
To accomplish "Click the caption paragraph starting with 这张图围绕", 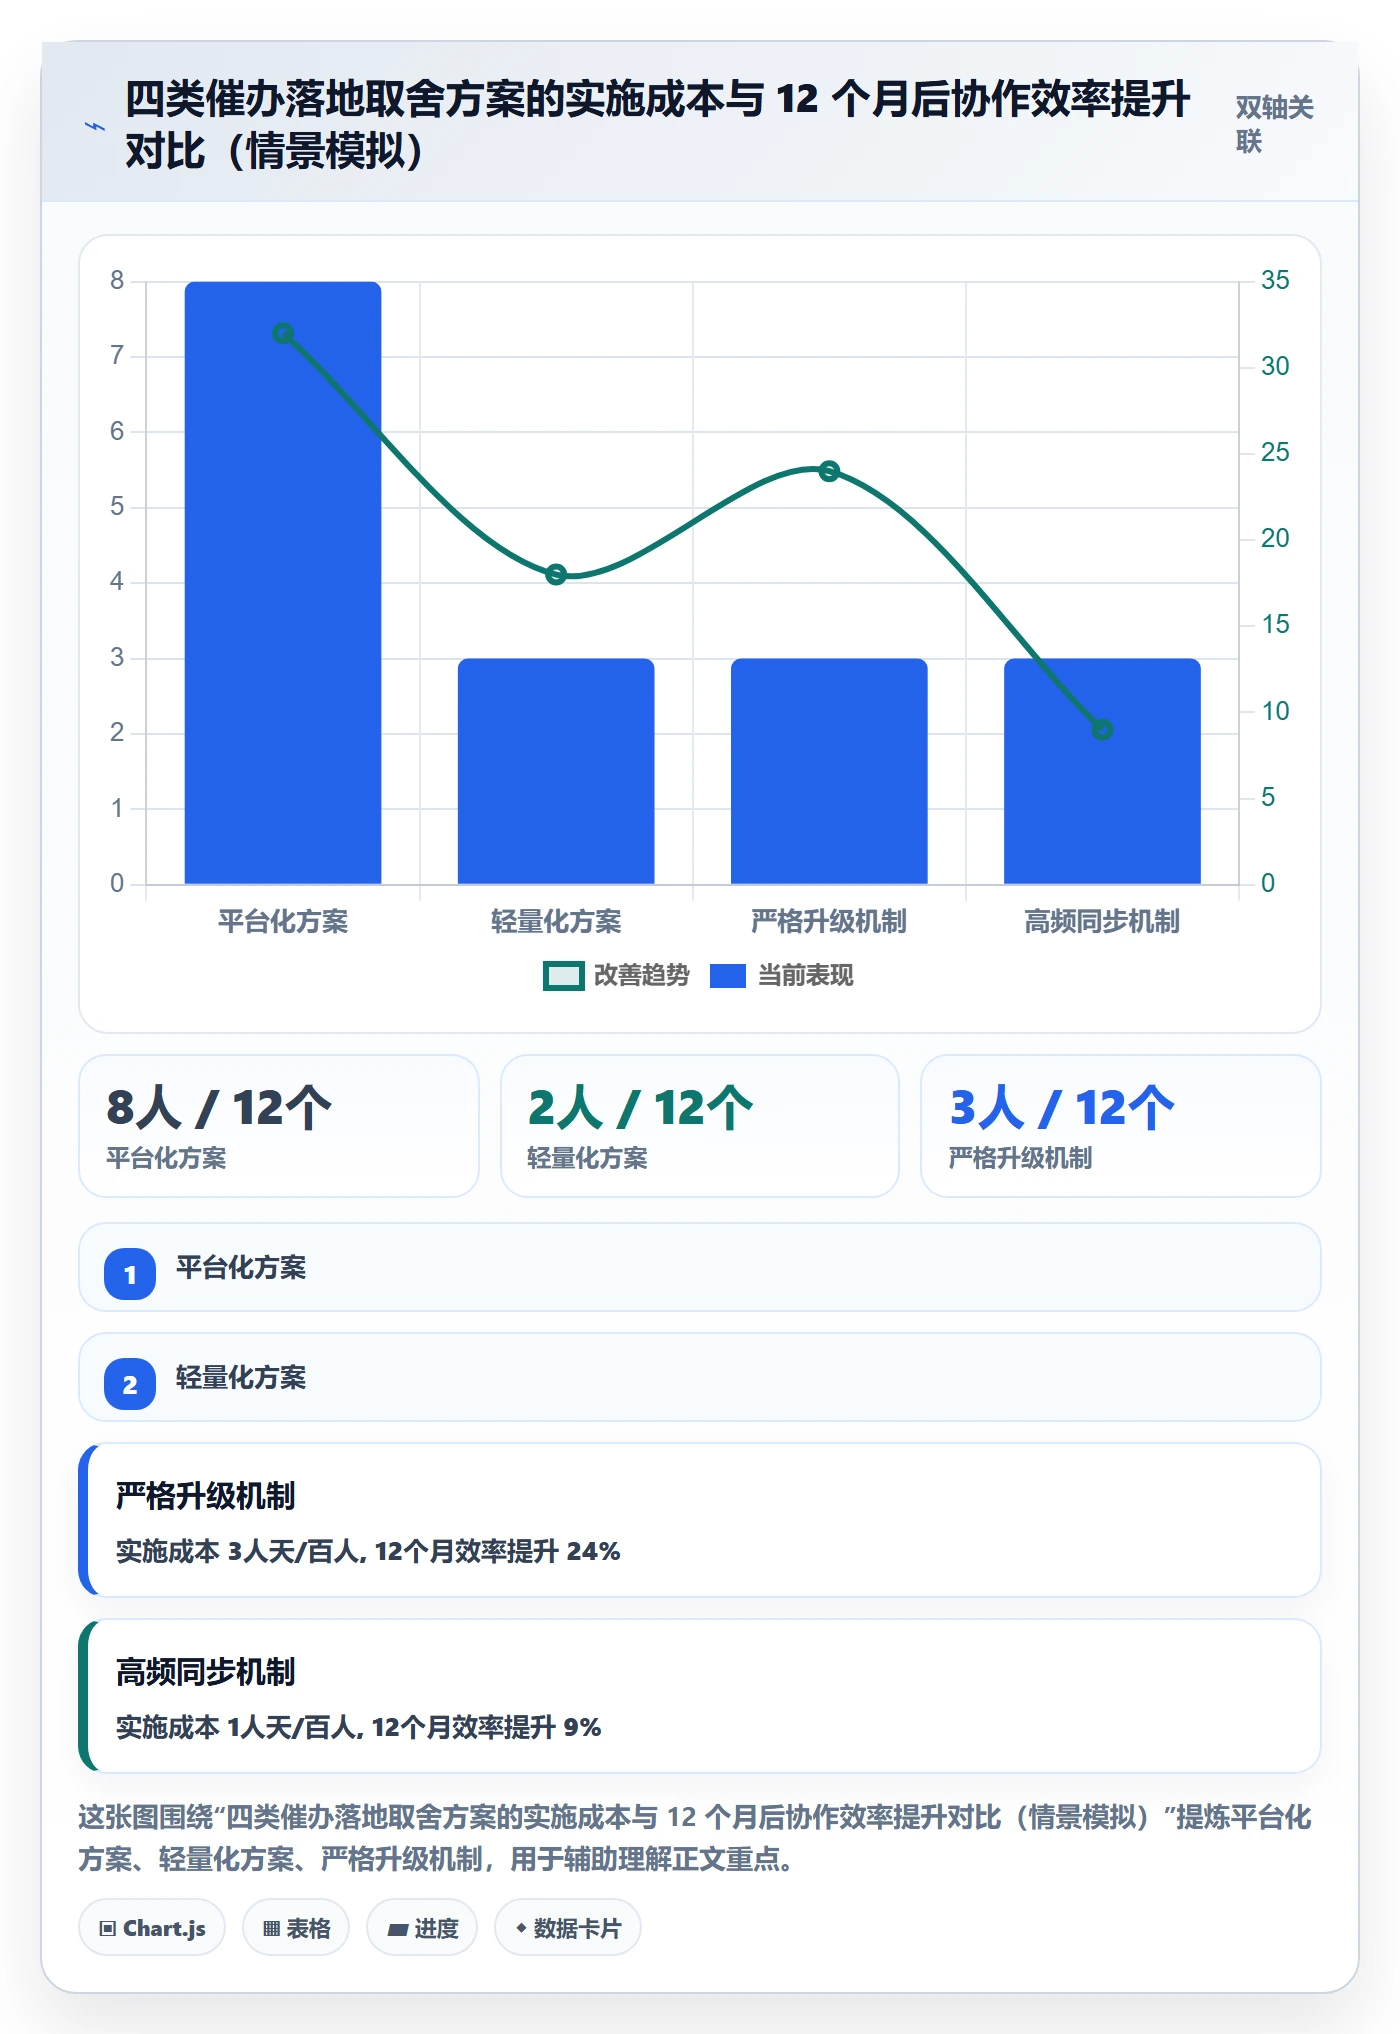I will tap(695, 1838).
